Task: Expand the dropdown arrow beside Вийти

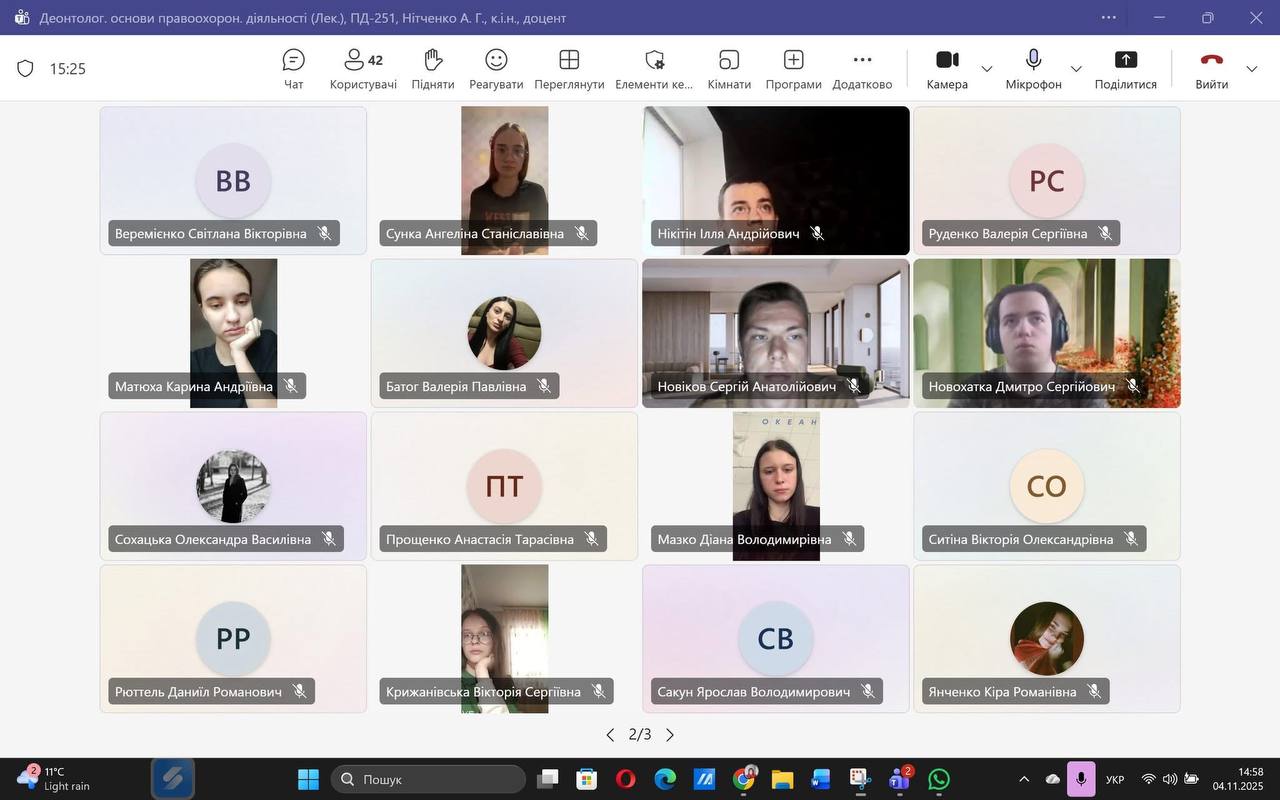Action: pos(1252,69)
